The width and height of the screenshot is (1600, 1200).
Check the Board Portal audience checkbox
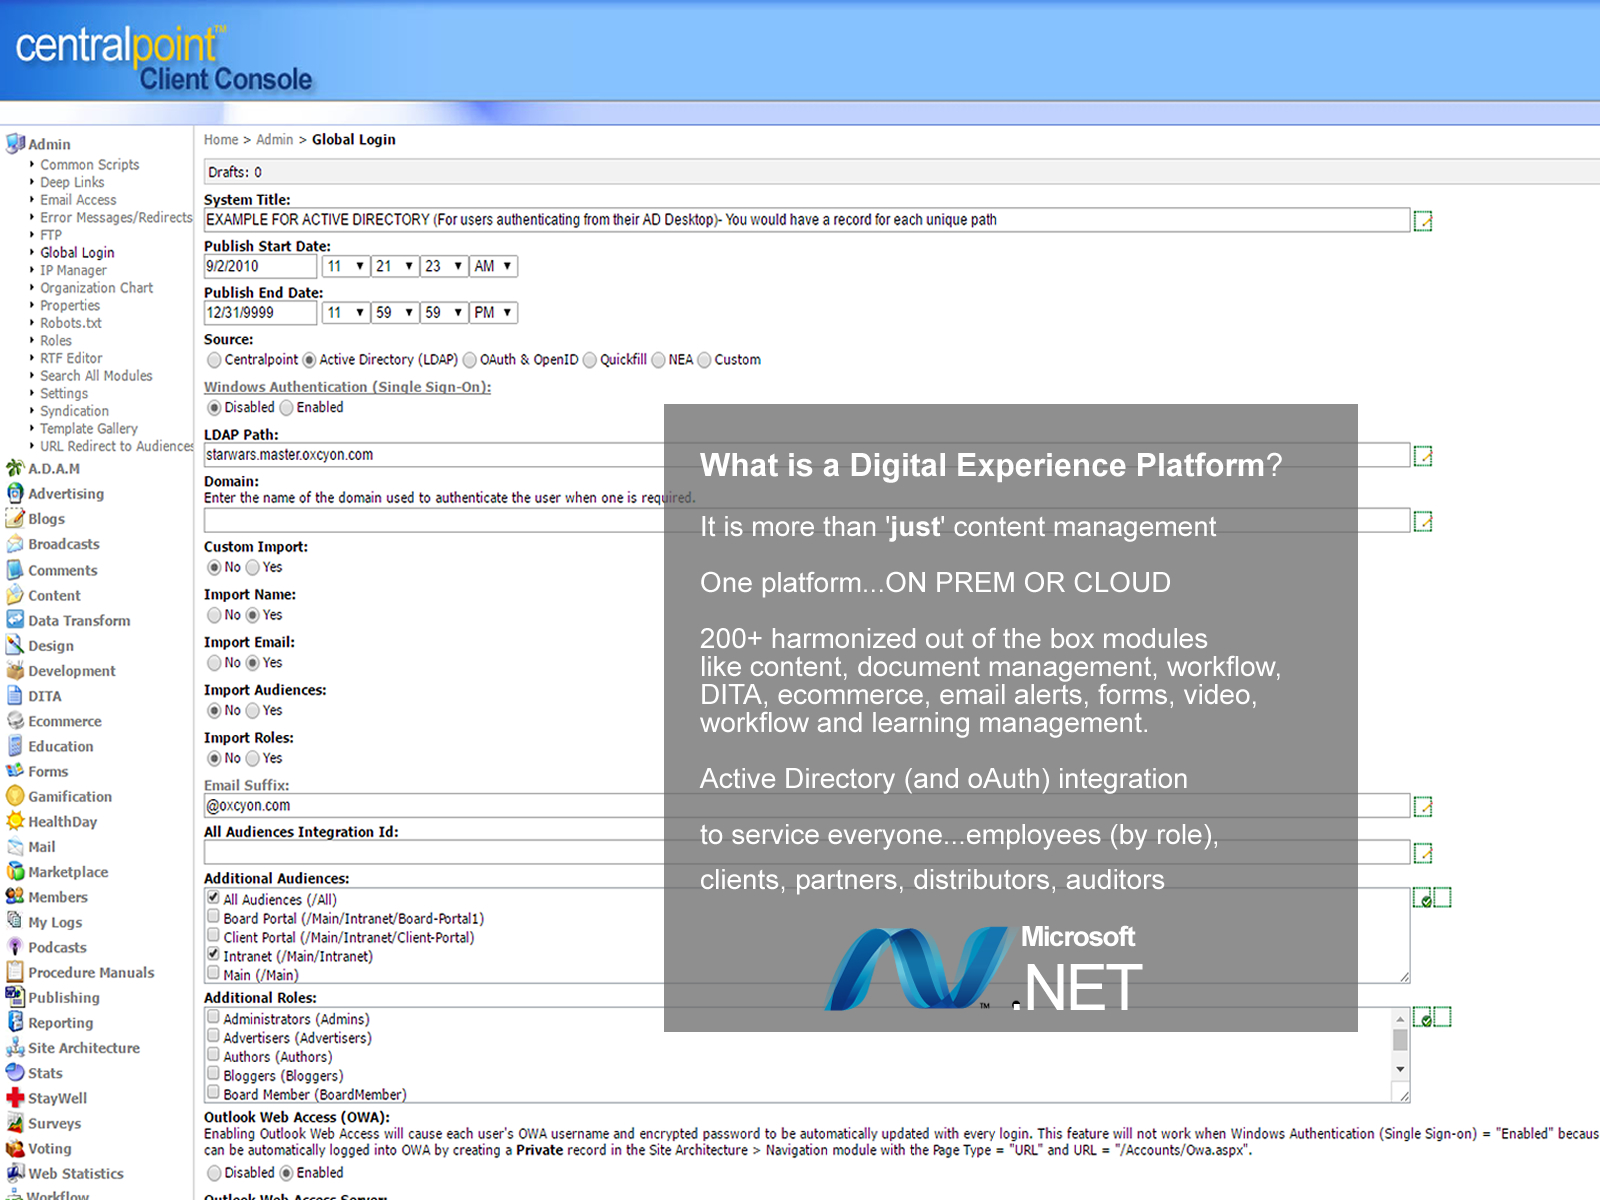[213, 917]
